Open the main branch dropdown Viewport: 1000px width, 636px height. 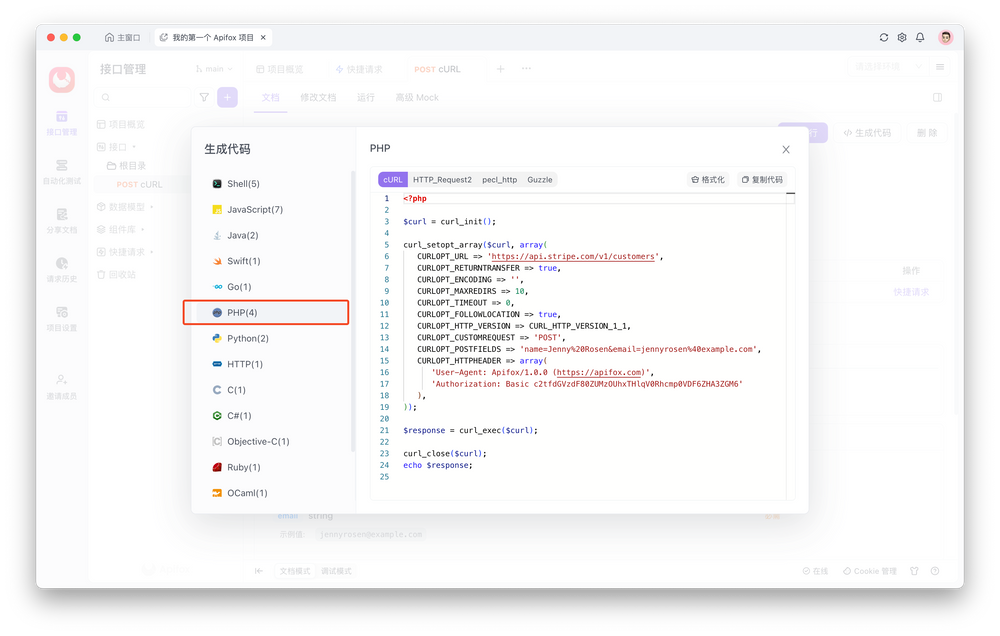point(213,68)
